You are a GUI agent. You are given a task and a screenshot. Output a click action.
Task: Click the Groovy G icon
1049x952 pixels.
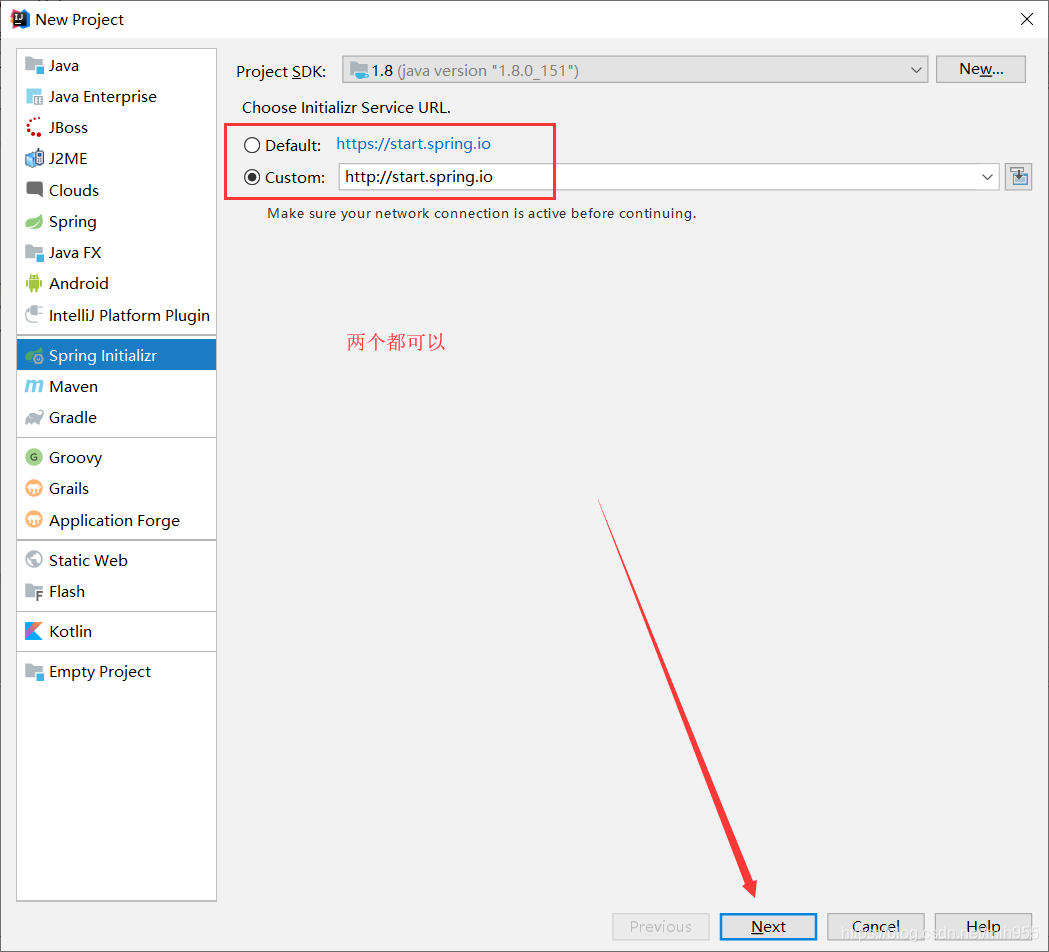33,457
